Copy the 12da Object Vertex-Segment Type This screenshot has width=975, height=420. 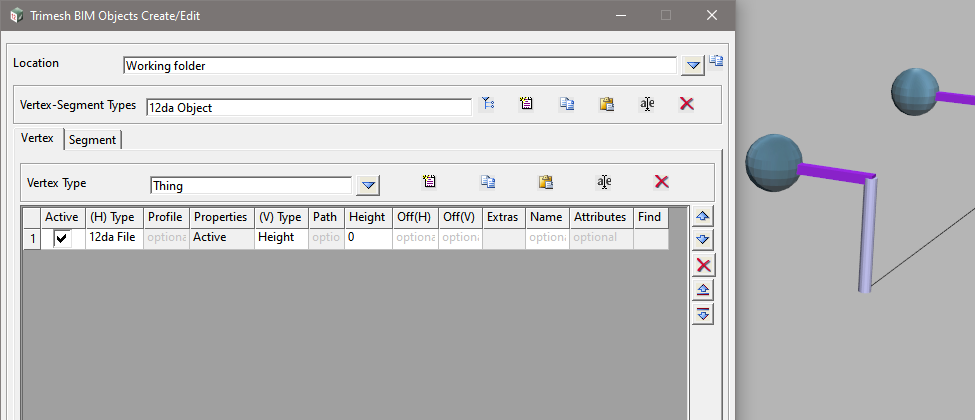567,103
